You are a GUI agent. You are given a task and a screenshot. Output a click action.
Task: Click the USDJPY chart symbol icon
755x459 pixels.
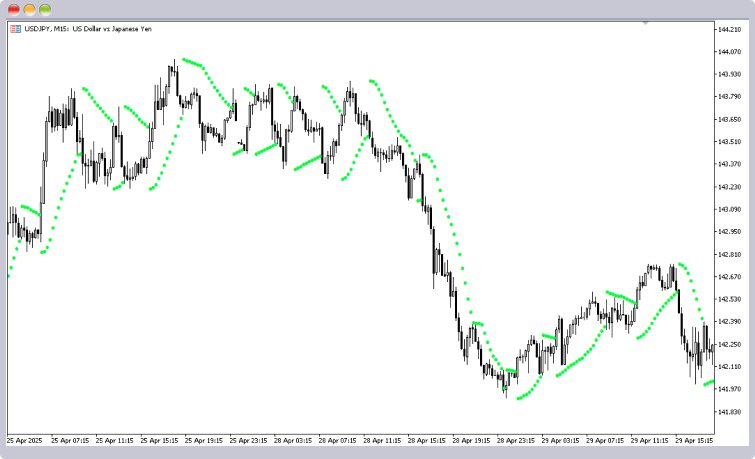coord(14,29)
